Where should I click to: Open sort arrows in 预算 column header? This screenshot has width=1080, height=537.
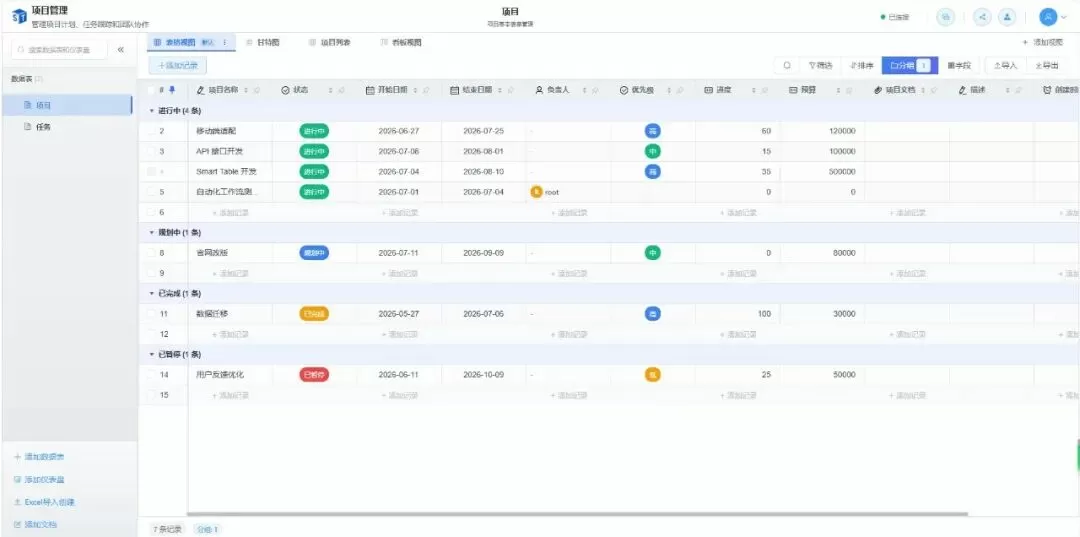click(x=839, y=90)
